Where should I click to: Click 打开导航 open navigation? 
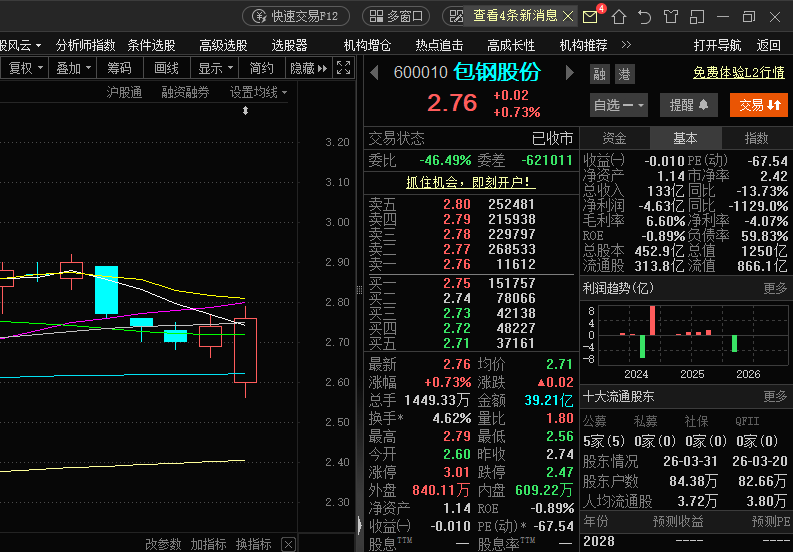pos(717,46)
